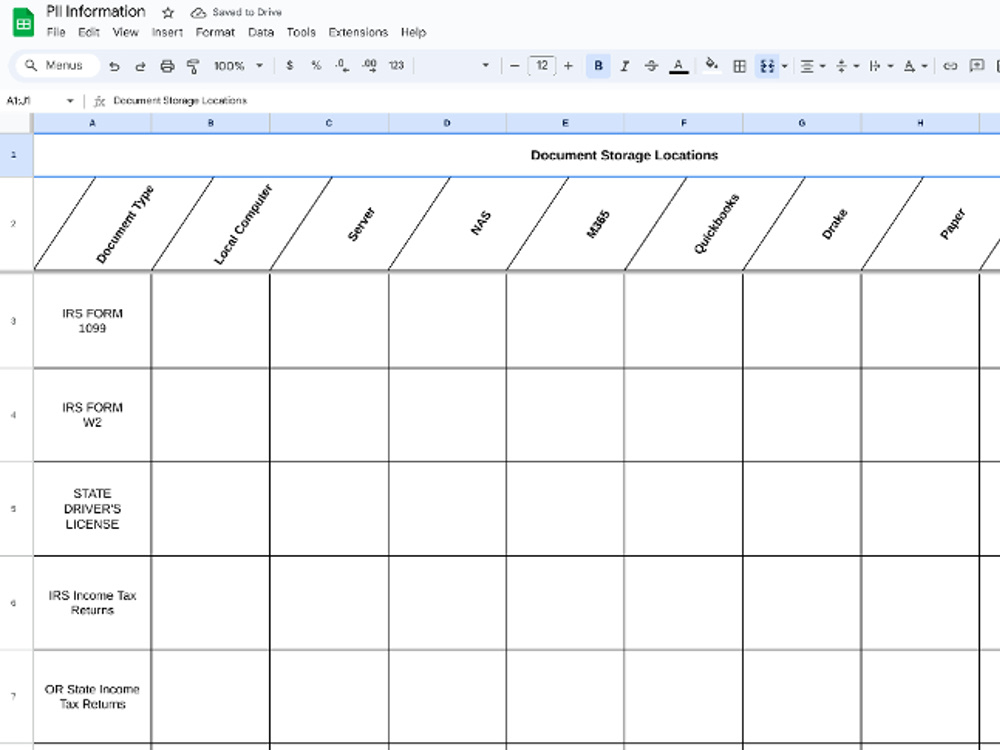Insert link with the chain icon
This screenshot has width=1000, height=750.
pyautogui.click(x=950, y=66)
